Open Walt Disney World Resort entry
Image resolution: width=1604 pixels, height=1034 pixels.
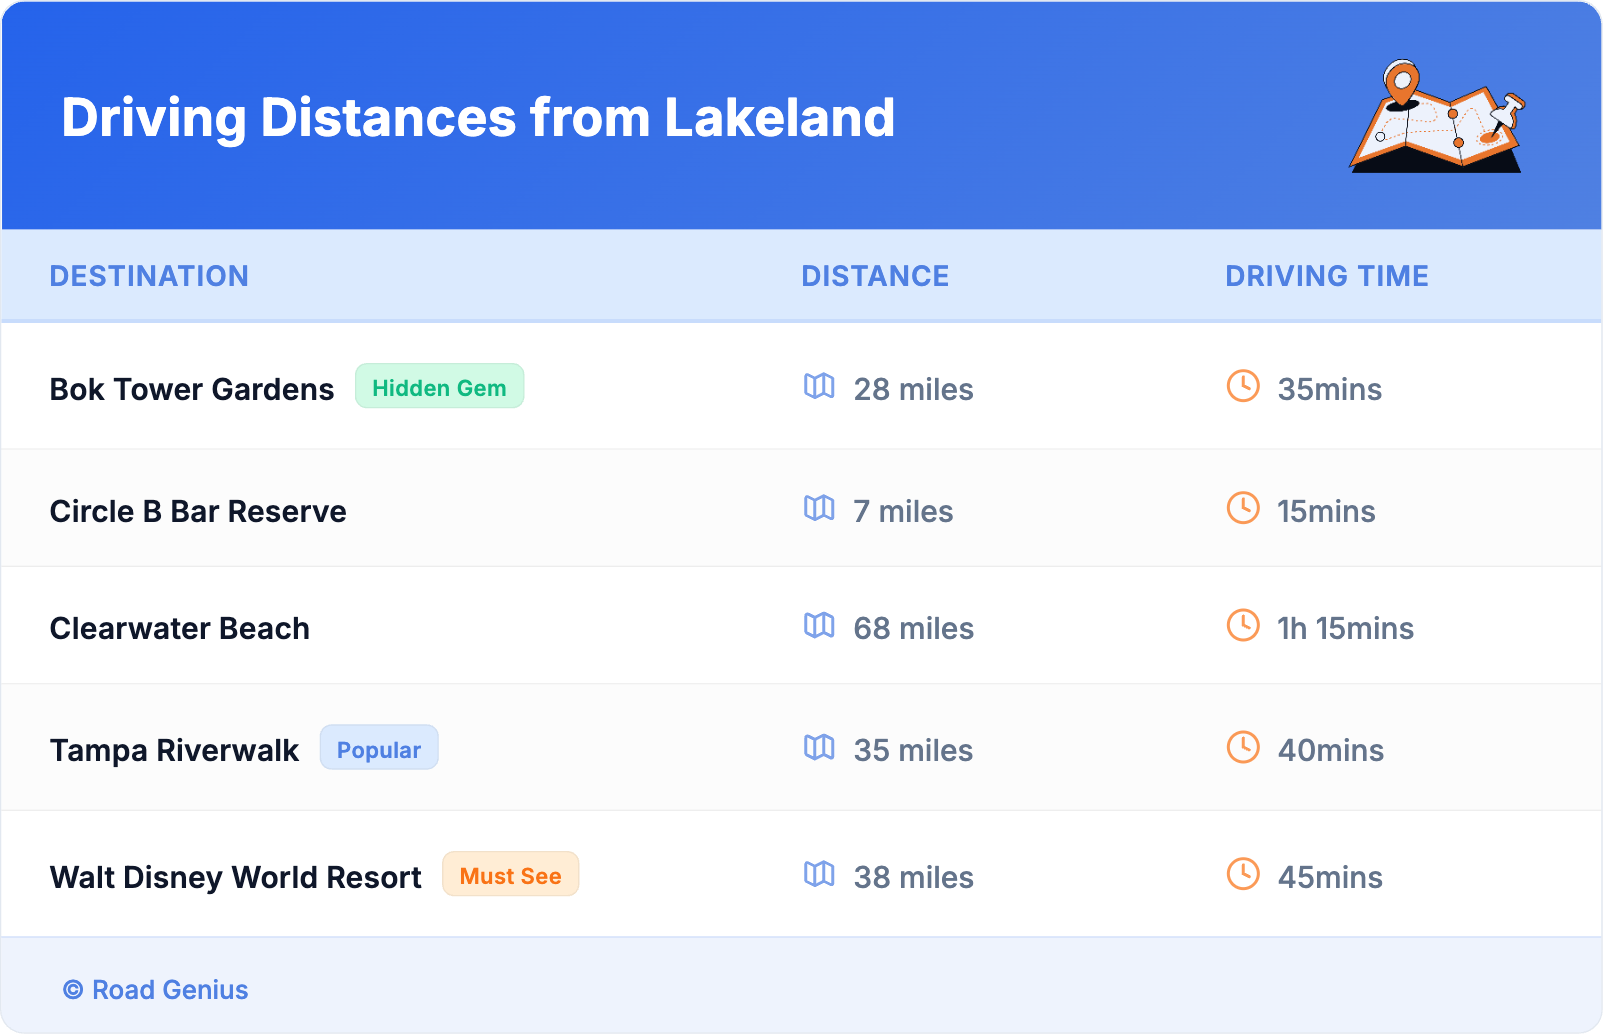(236, 877)
